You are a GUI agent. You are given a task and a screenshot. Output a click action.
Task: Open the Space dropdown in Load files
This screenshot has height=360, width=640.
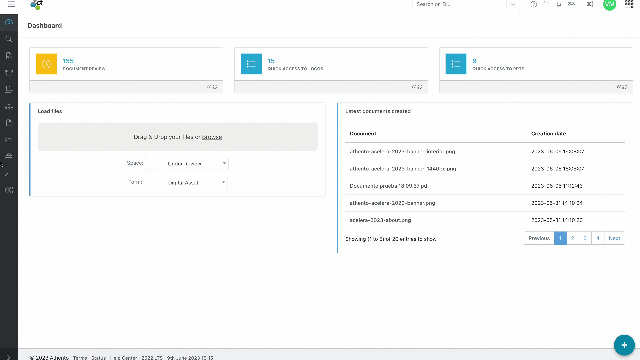[187, 163]
